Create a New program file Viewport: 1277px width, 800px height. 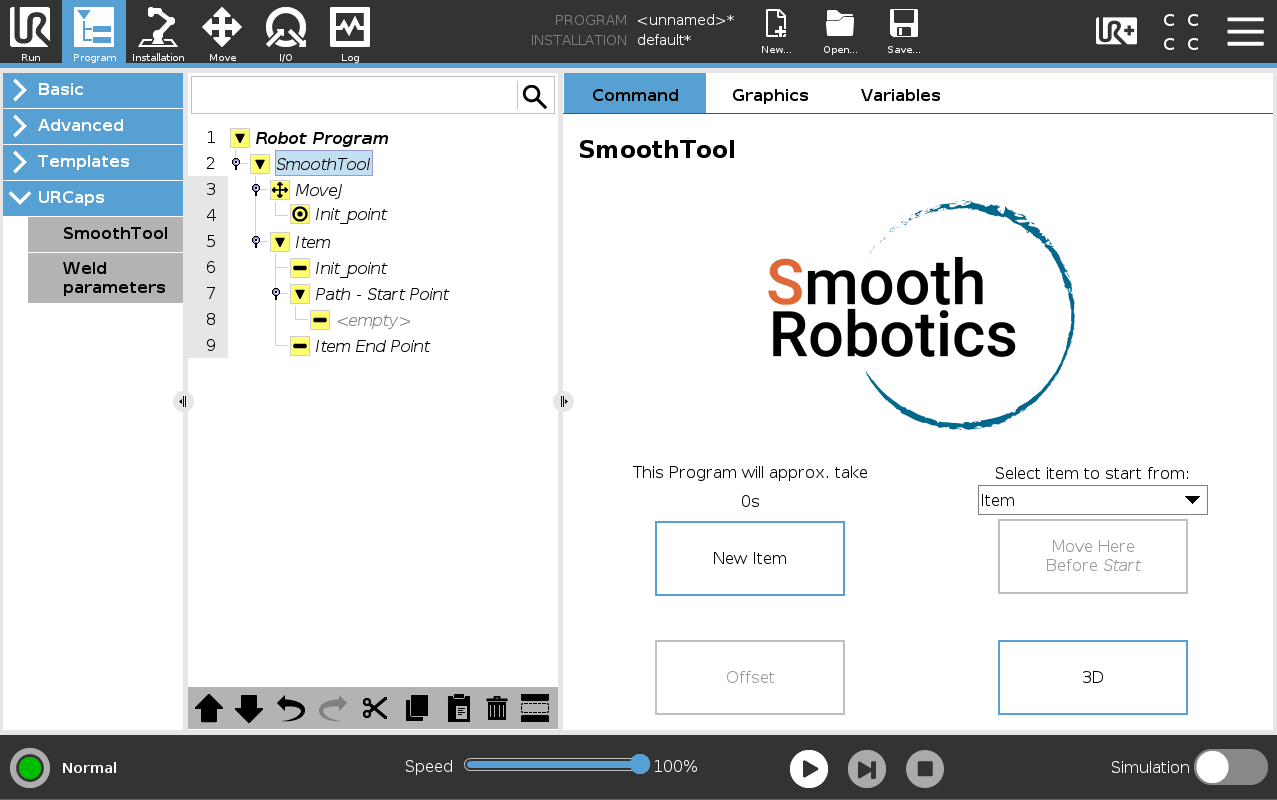point(776,32)
